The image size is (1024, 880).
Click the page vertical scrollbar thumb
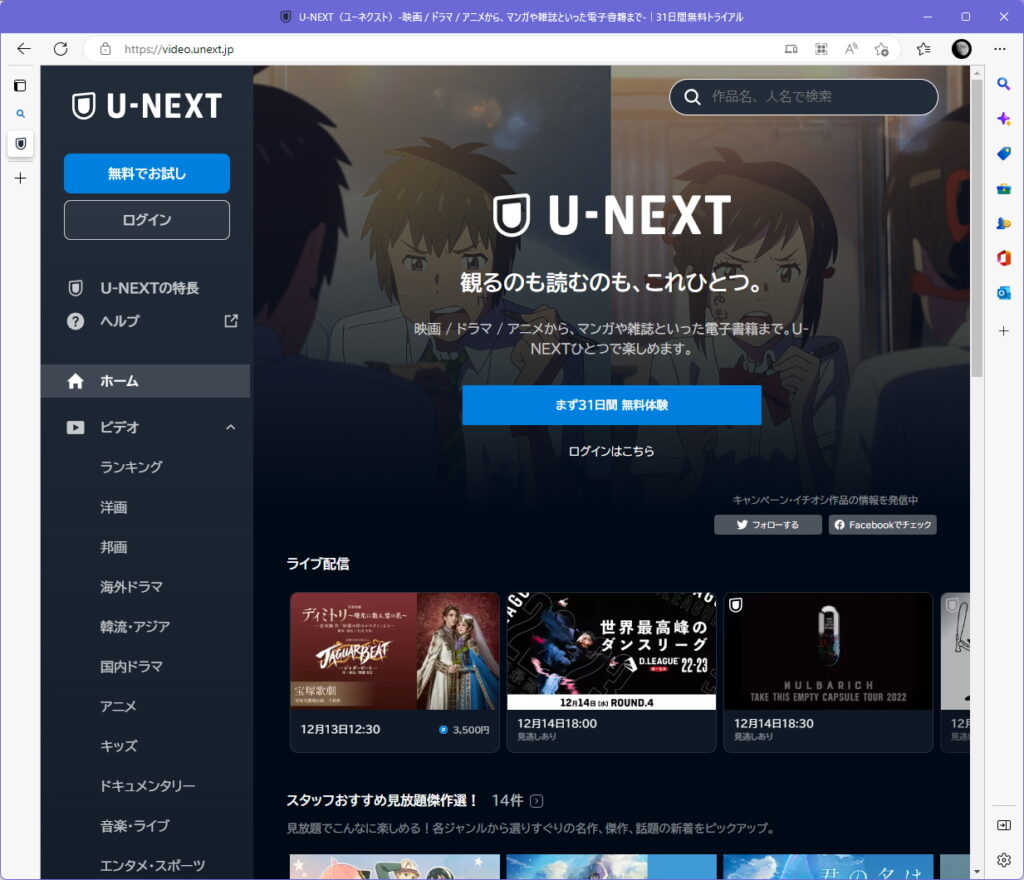point(977,228)
